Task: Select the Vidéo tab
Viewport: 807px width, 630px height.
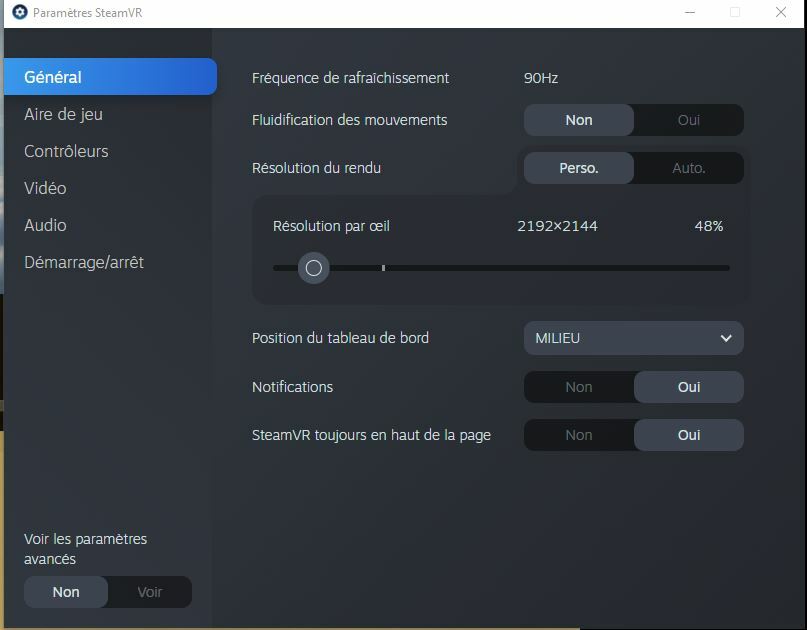Action: pyautogui.click(x=45, y=188)
